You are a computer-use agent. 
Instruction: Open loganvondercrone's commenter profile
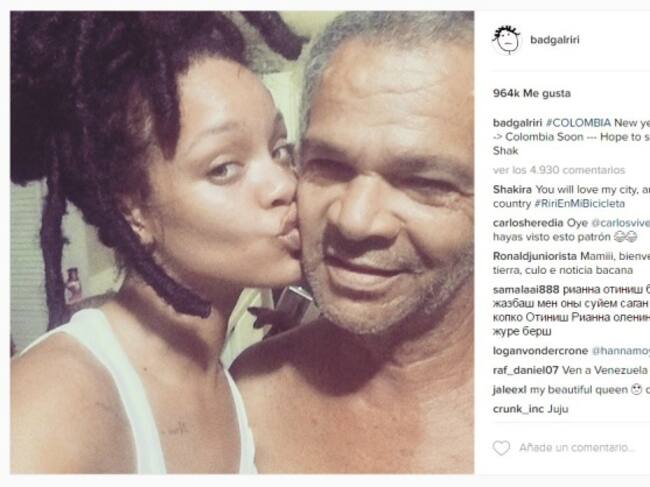[x=541, y=351]
